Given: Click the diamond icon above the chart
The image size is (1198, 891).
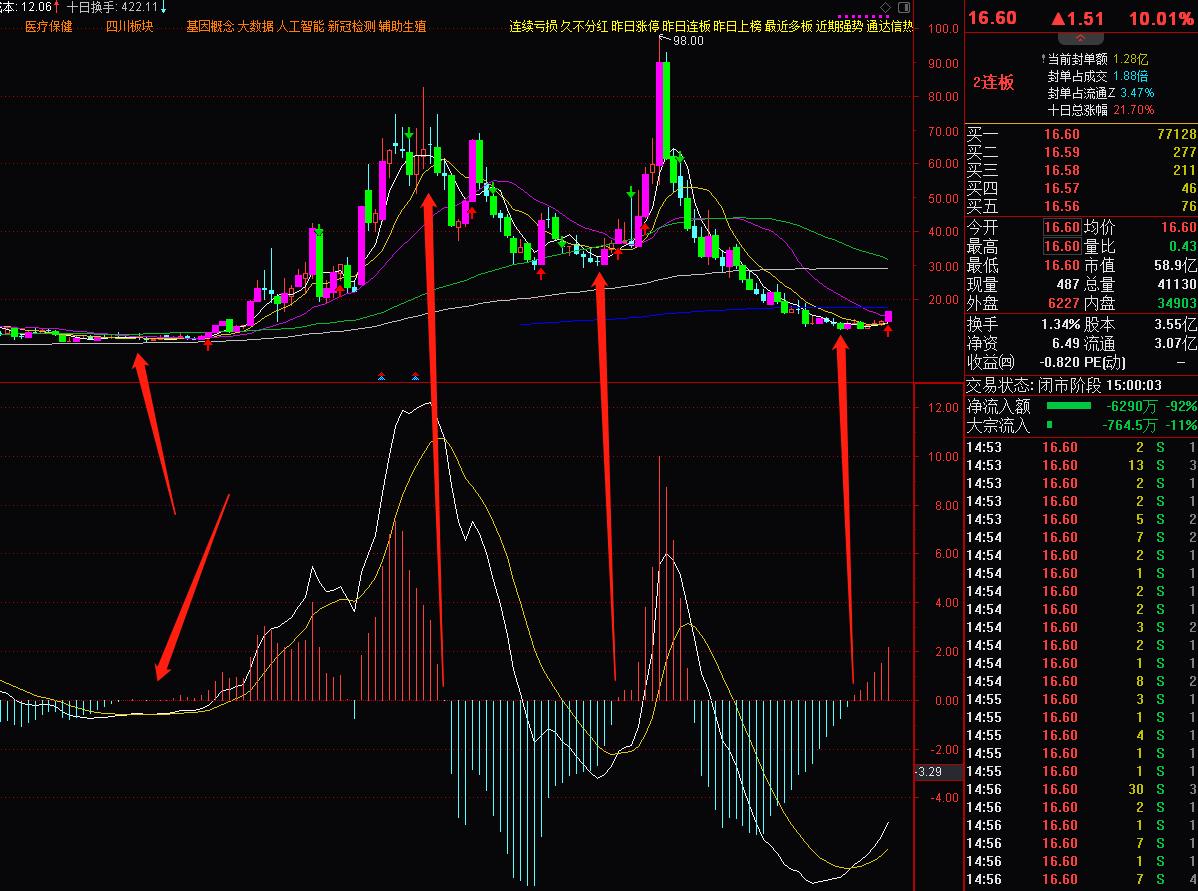Looking at the screenshot, I should tap(885, 7).
